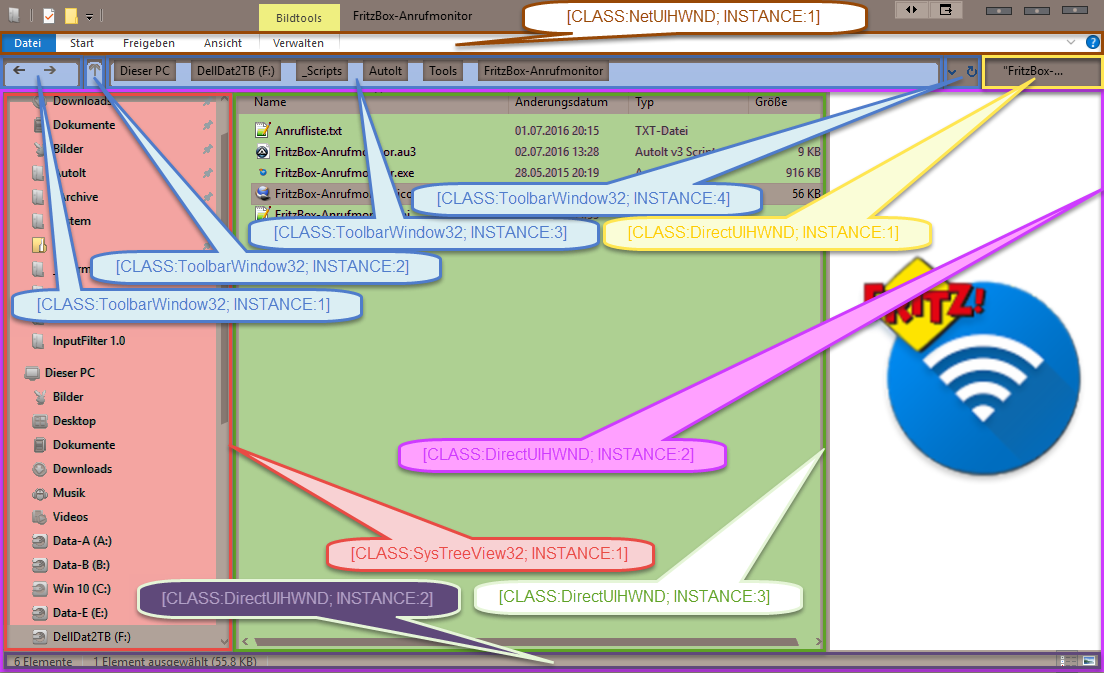Switch to large thumbnails view in status bar
1104x673 pixels.
pyautogui.click(x=1087, y=661)
